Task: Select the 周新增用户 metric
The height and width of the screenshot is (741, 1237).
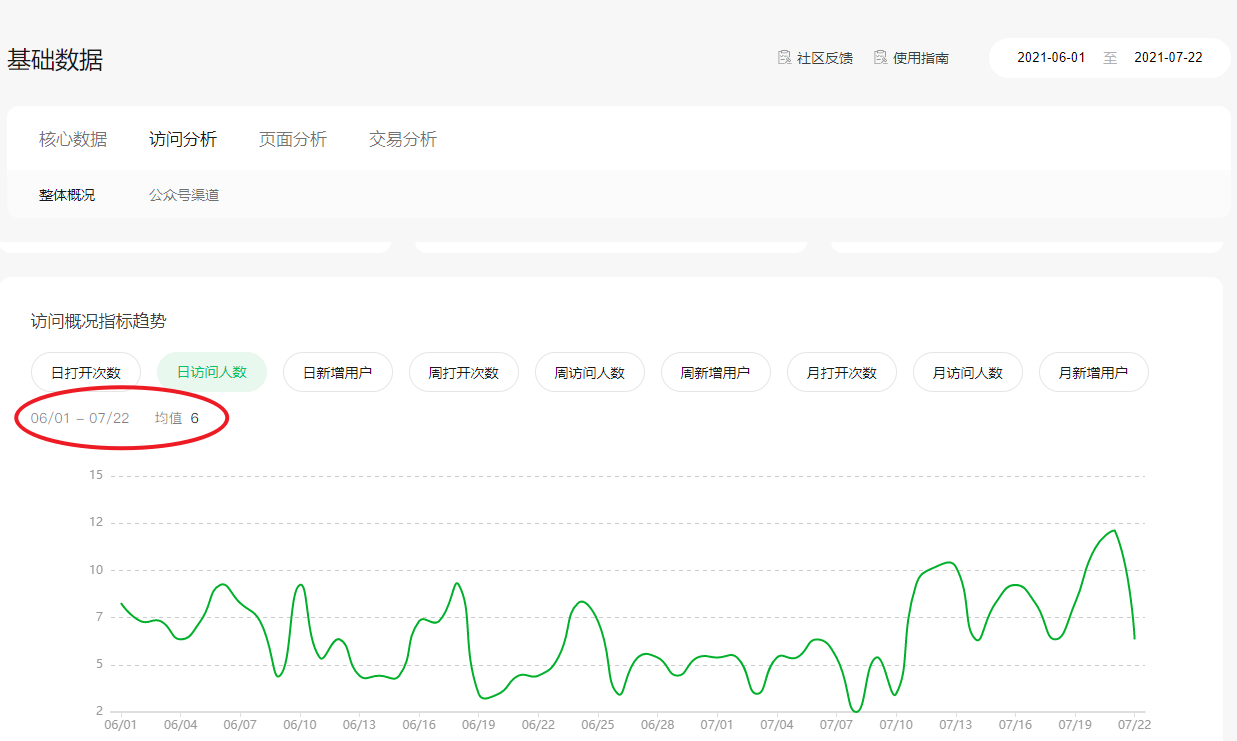Action: (x=716, y=372)
